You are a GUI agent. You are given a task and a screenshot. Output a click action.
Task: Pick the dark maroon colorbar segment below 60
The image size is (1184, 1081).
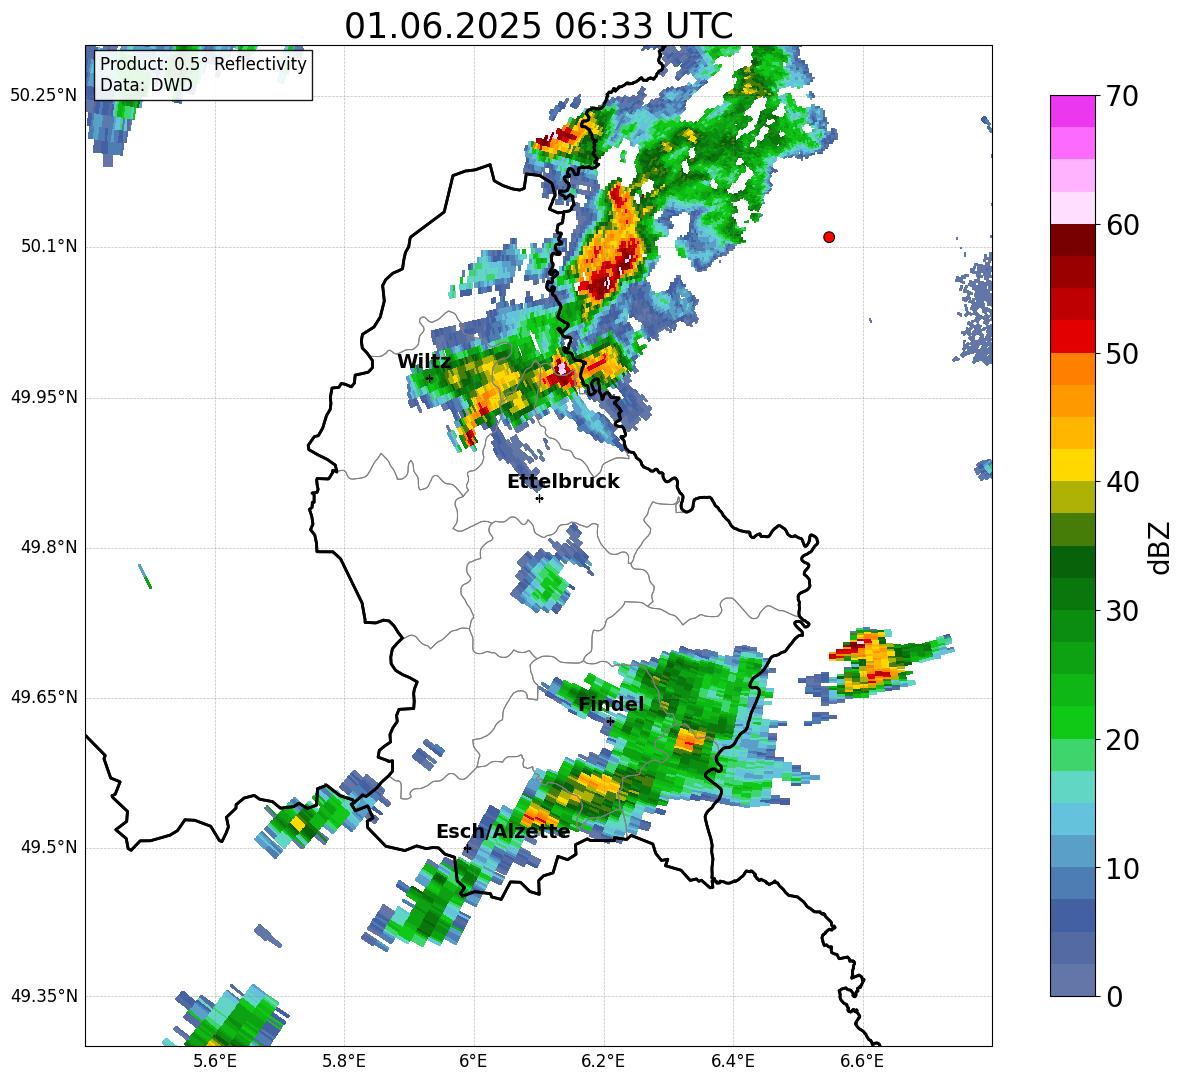tap(1072, 239)
